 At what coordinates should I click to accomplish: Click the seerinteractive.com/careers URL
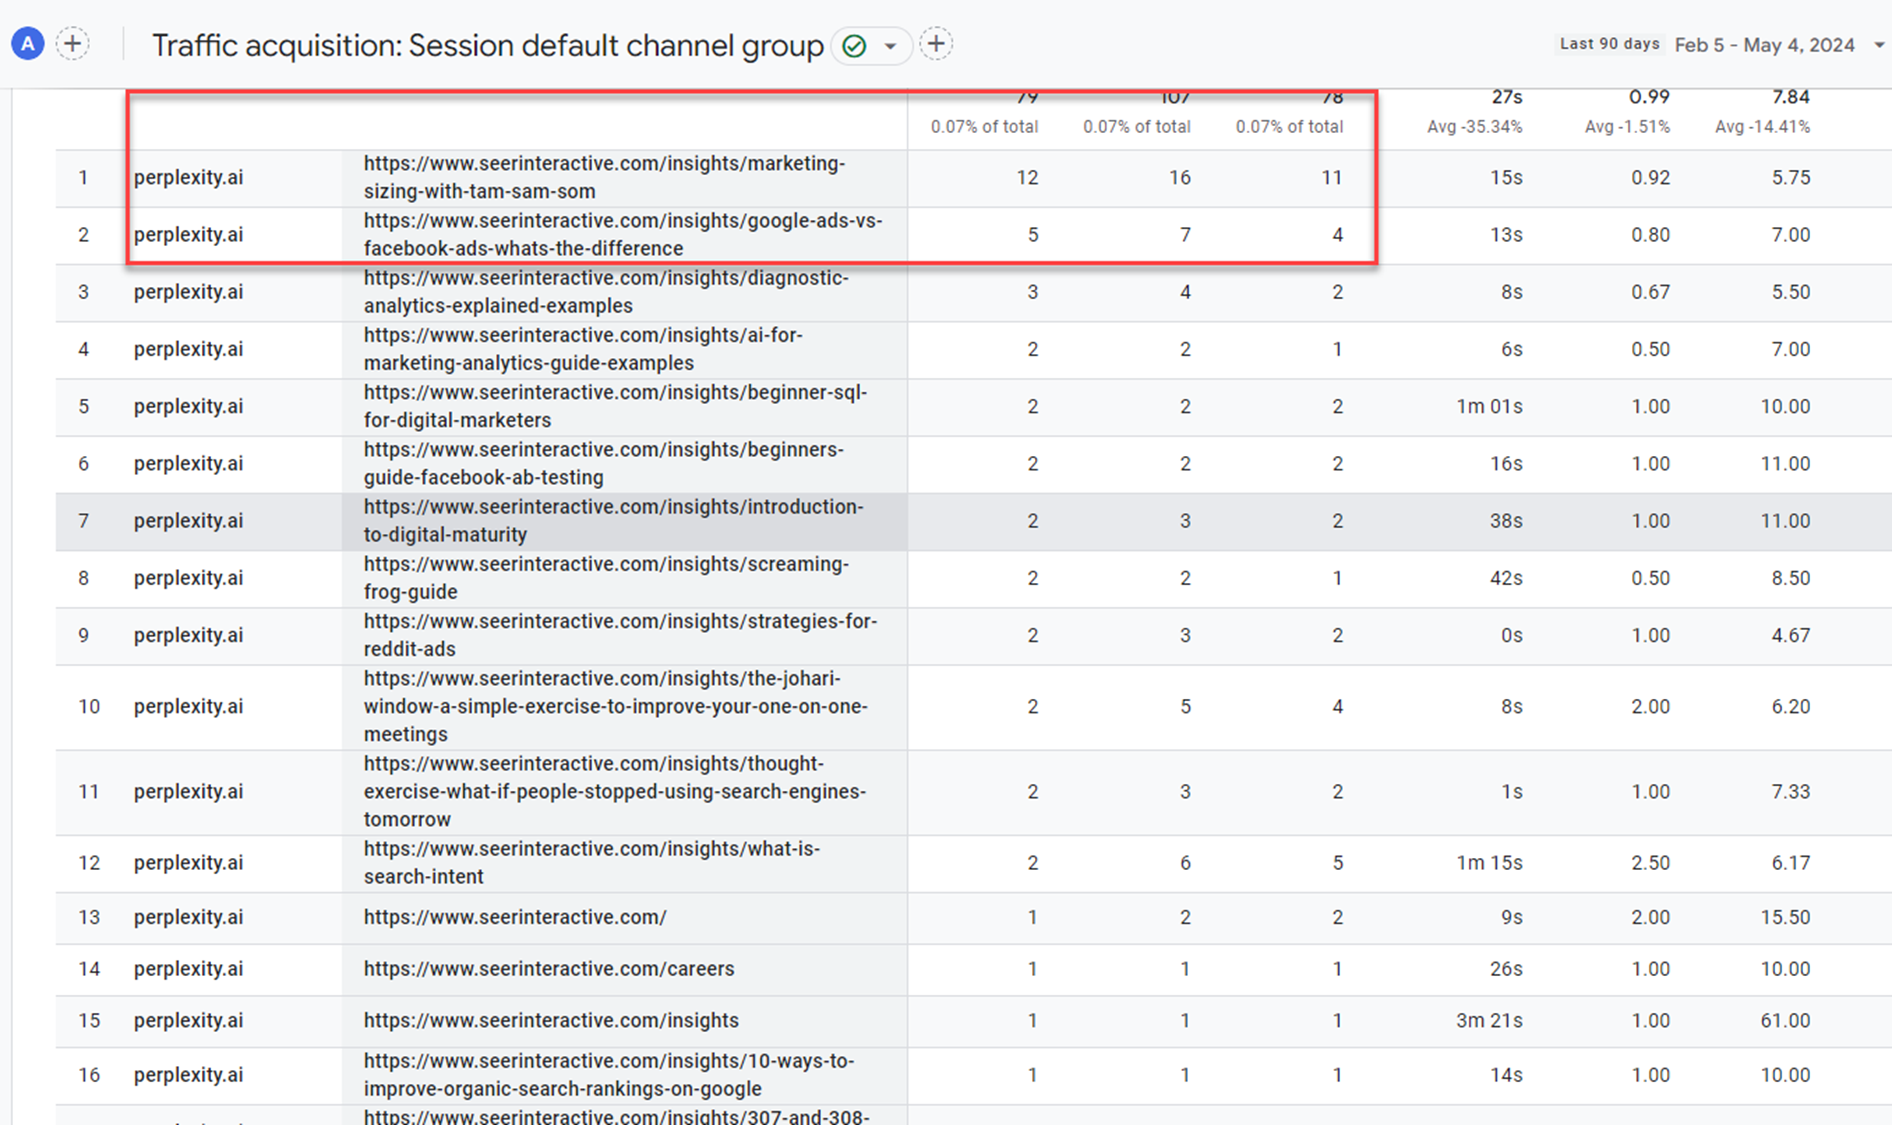click(x=548, y=968)
